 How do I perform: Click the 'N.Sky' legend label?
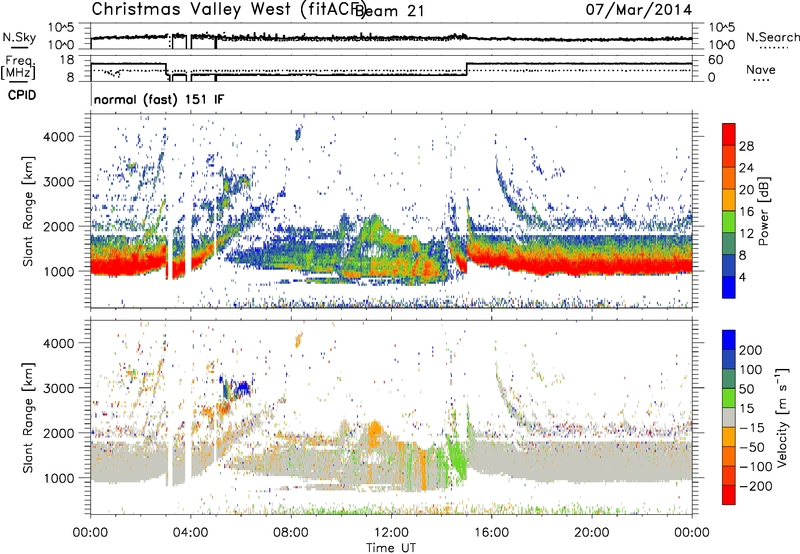pyautogui.click(x=19, y=37)
